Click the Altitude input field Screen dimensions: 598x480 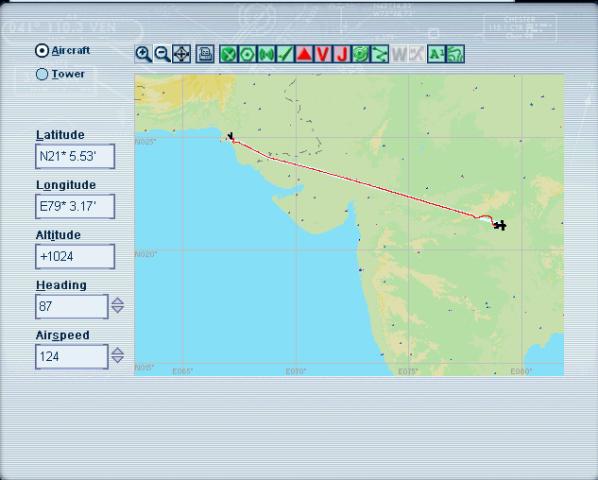(75, 257)
